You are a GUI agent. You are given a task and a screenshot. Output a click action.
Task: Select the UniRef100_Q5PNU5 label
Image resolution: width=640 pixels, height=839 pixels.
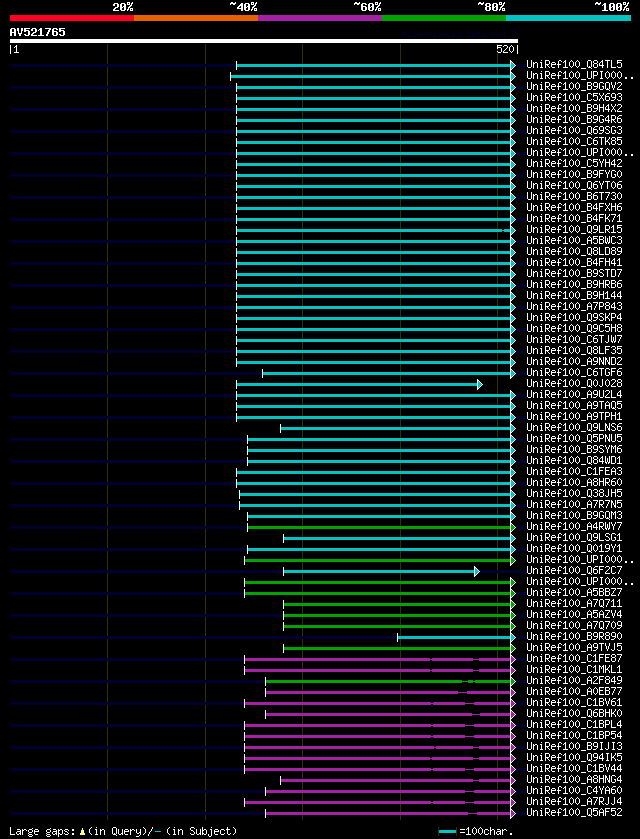tap(574, 439)
